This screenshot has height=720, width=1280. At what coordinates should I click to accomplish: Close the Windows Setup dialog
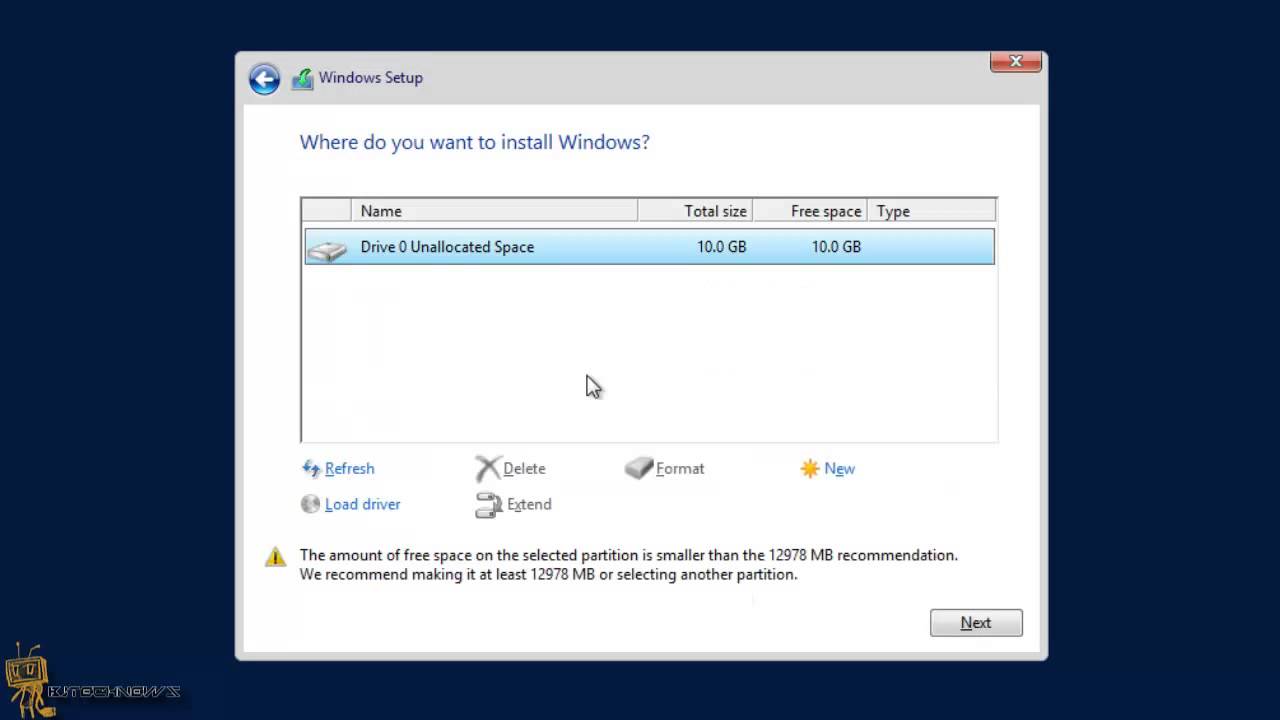(1016, 61)
